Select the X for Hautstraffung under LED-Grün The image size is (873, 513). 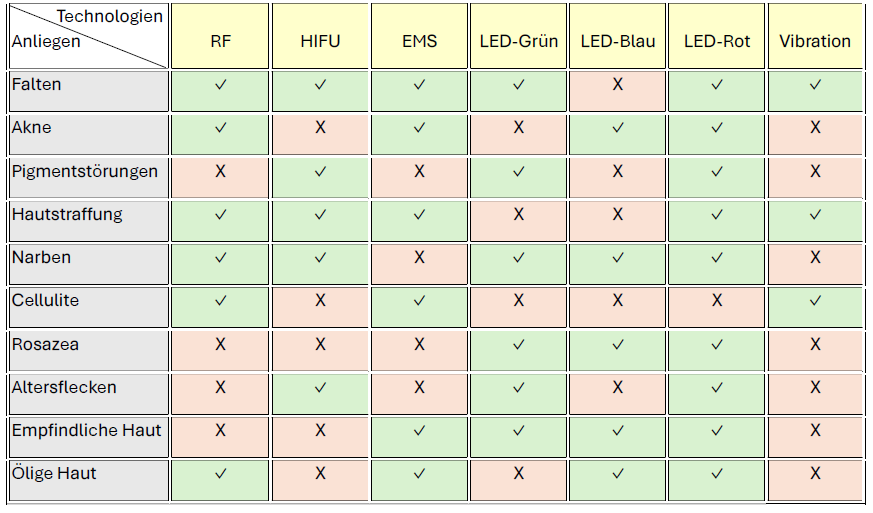[x=518, y=215]
